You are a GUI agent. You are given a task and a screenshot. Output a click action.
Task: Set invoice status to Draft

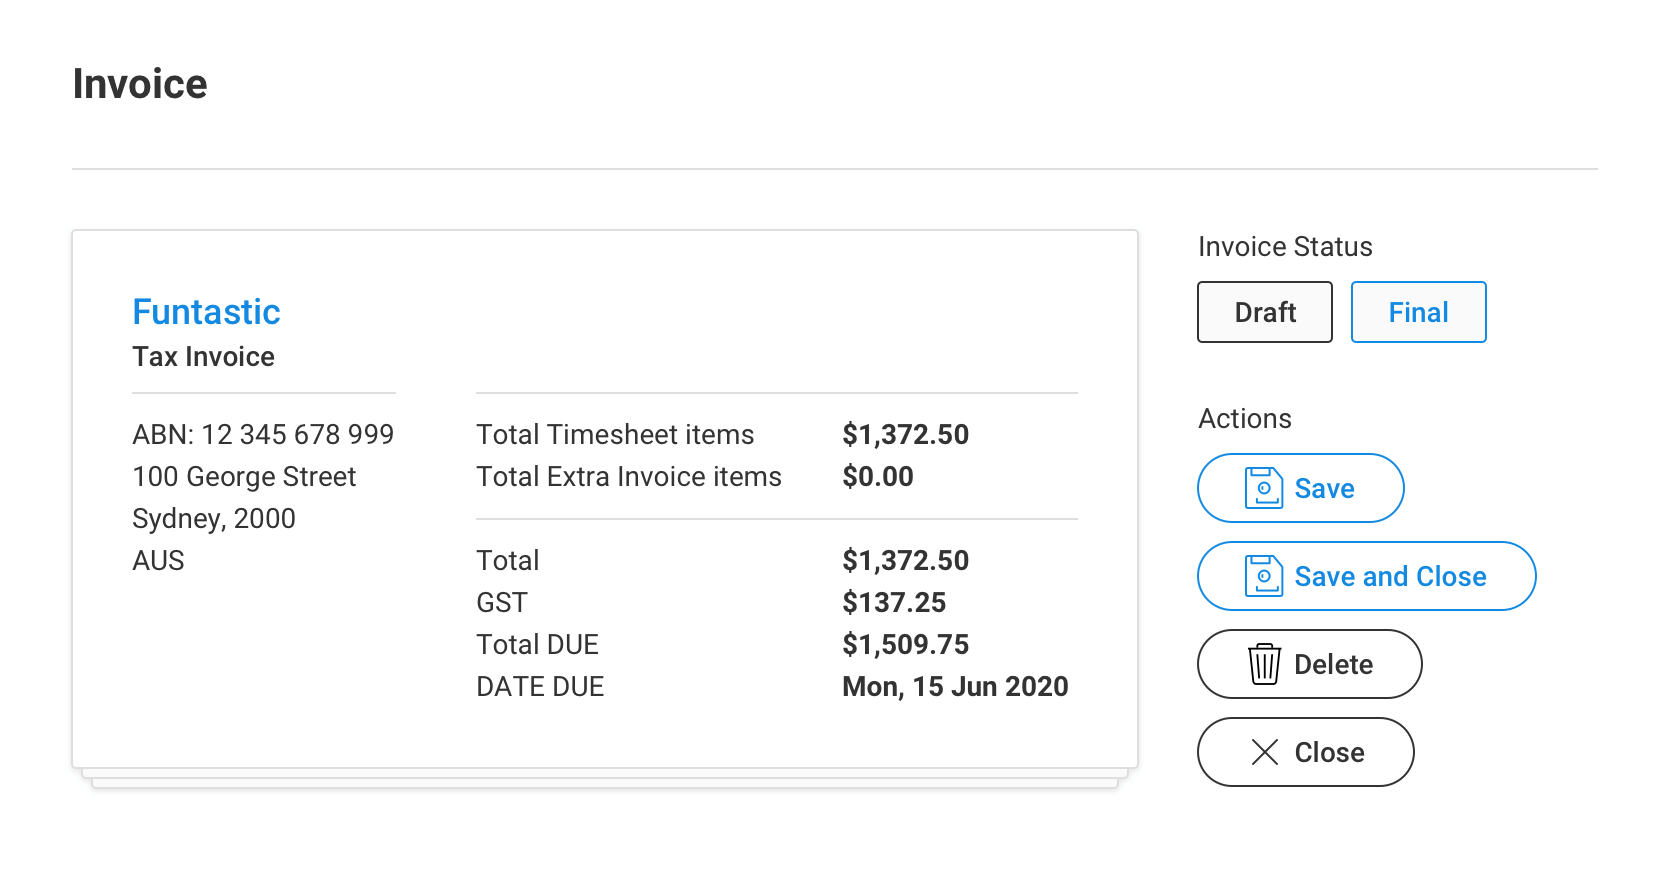point(1264,312)
